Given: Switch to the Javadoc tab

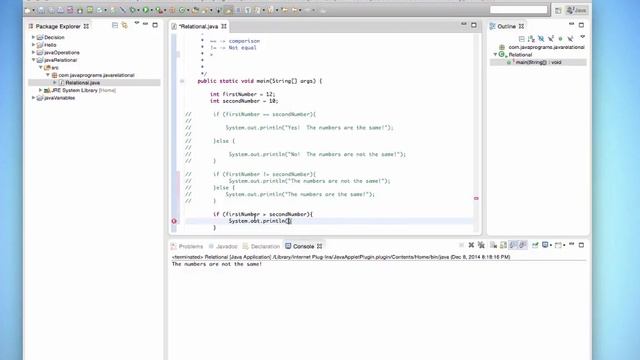Looking at the screenshot, I should click(x=223, y=246).
